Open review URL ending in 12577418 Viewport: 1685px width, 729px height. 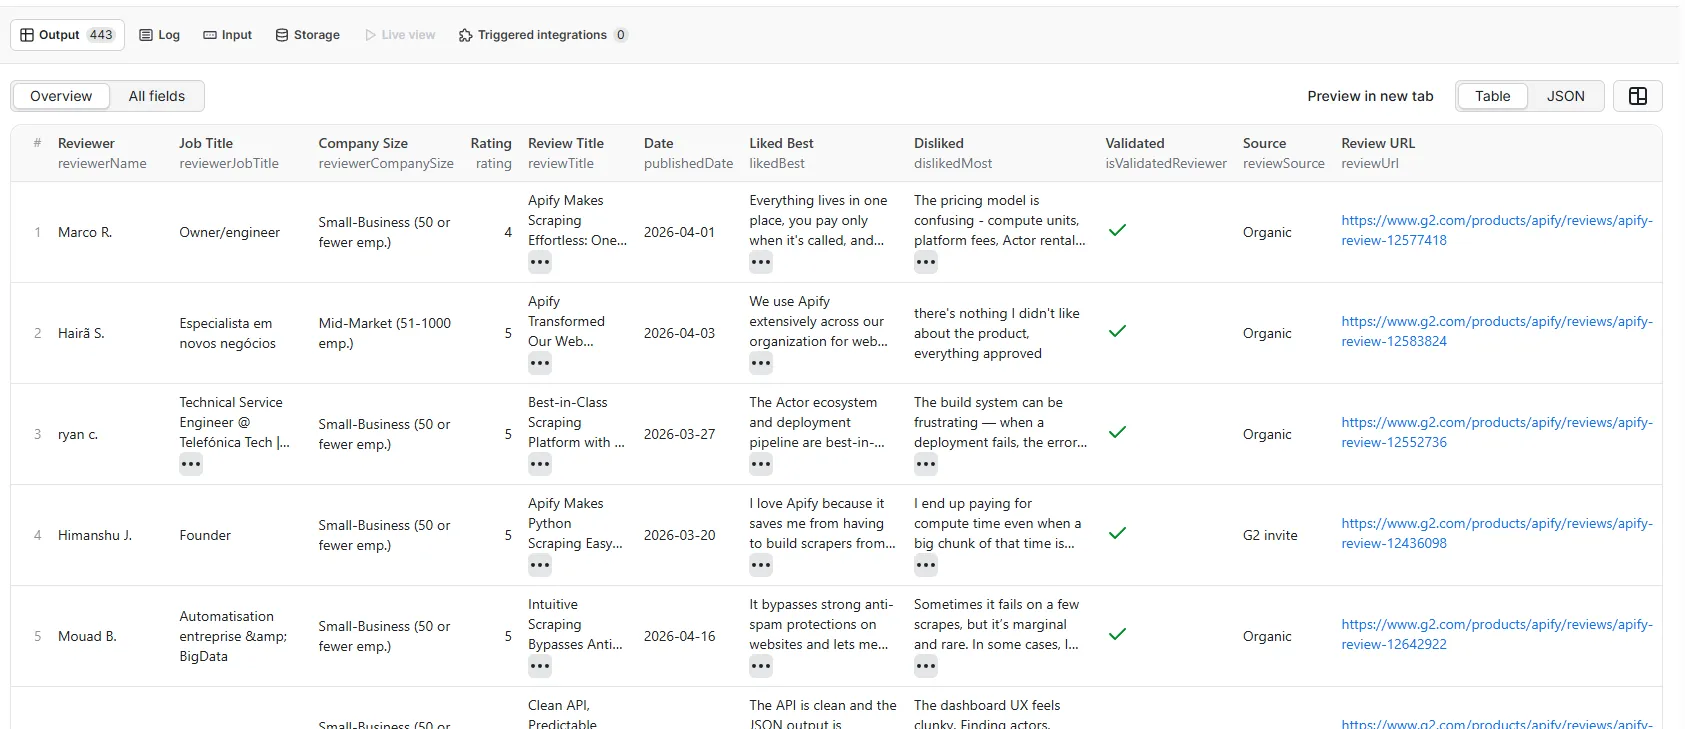point(1496,231)
